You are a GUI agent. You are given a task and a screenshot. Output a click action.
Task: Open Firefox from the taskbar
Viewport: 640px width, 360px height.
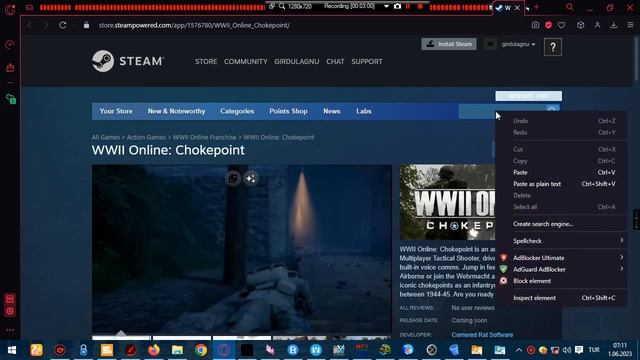click(x=153, y=350)
